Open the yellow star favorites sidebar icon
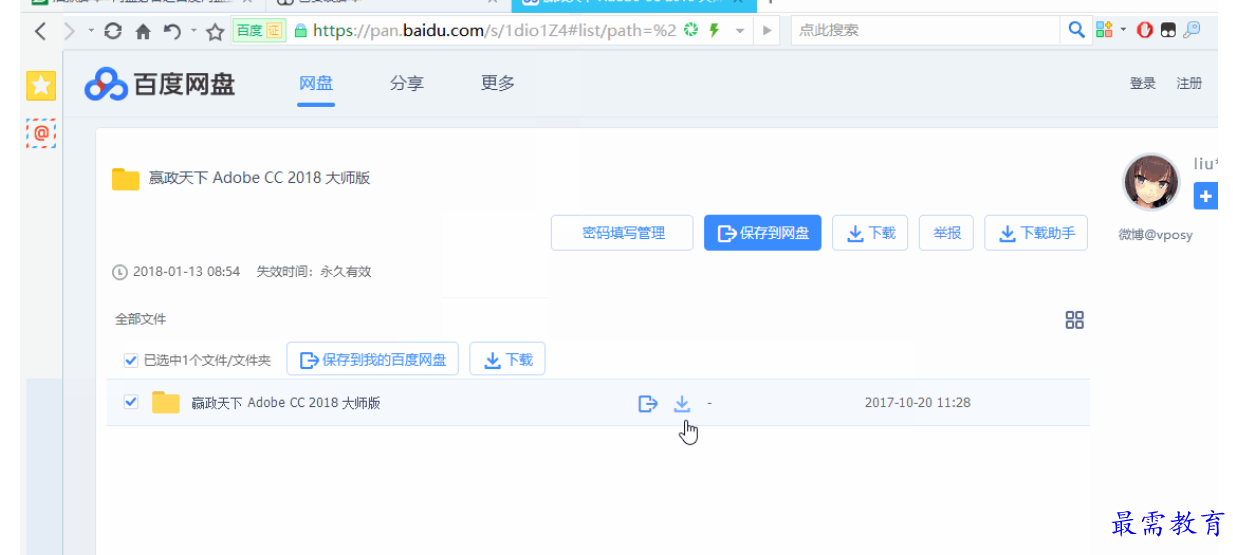 pyautogui.click(x=41, y=86)
